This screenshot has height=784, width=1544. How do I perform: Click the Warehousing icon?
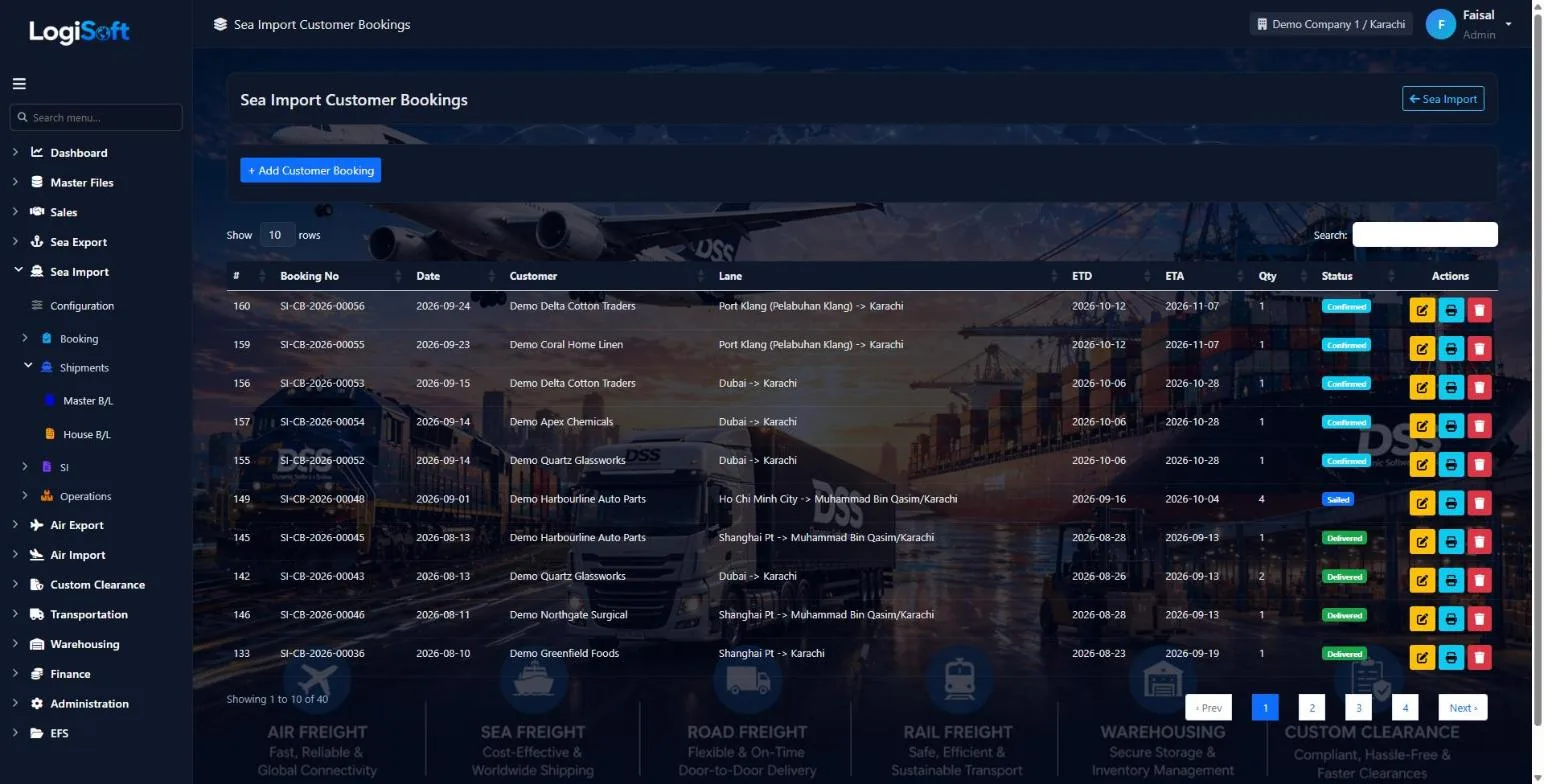[x=37, y=644]
